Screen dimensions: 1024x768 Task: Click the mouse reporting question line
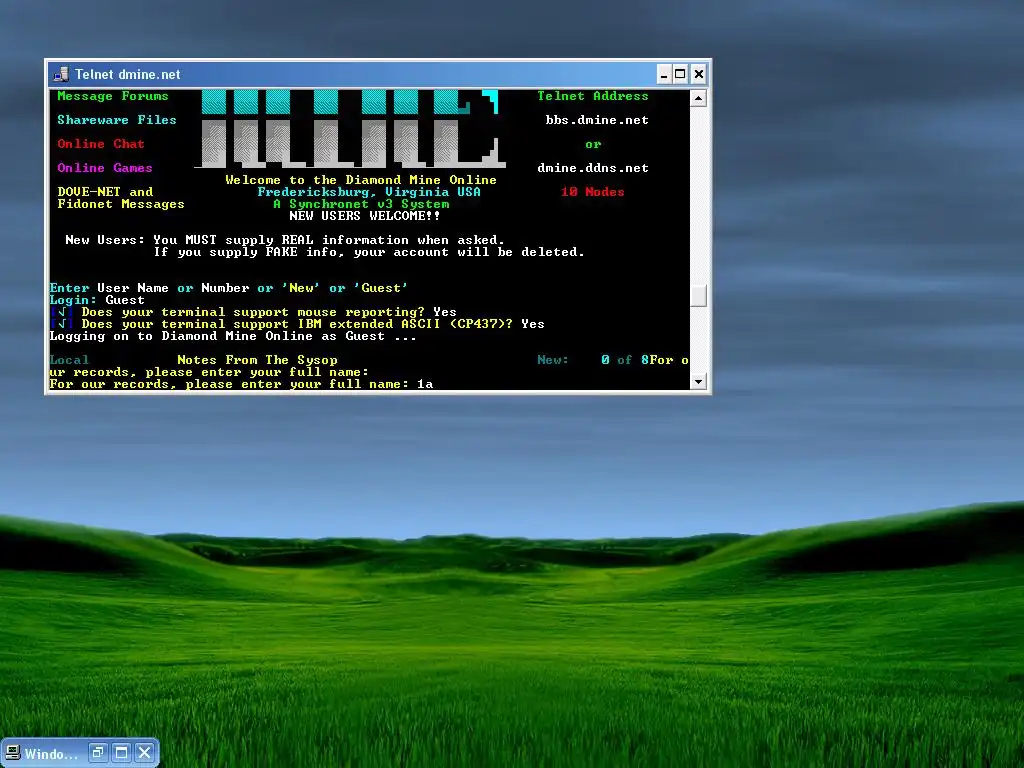pos(253,312)
